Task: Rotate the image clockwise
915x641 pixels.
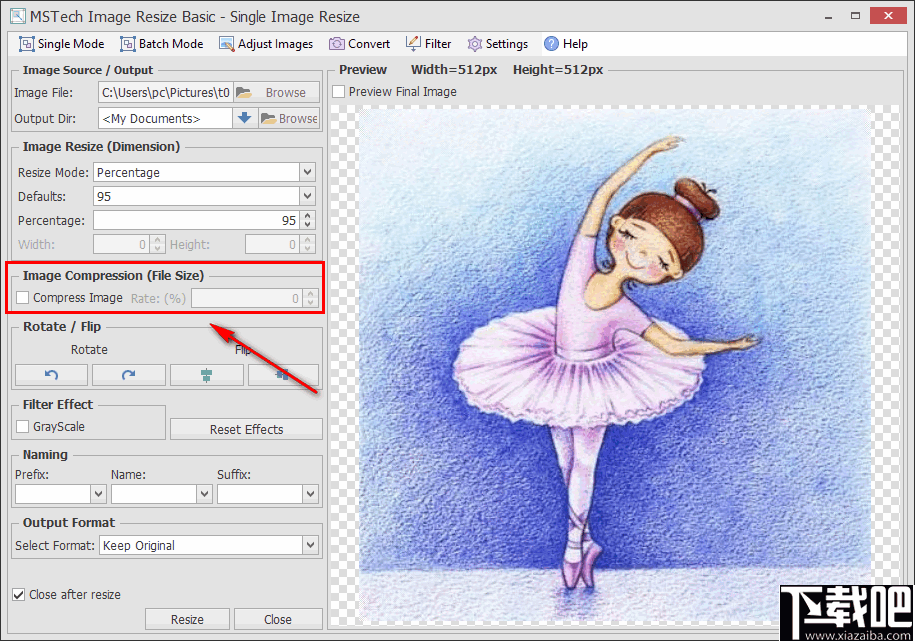Action: click(128, 374)
